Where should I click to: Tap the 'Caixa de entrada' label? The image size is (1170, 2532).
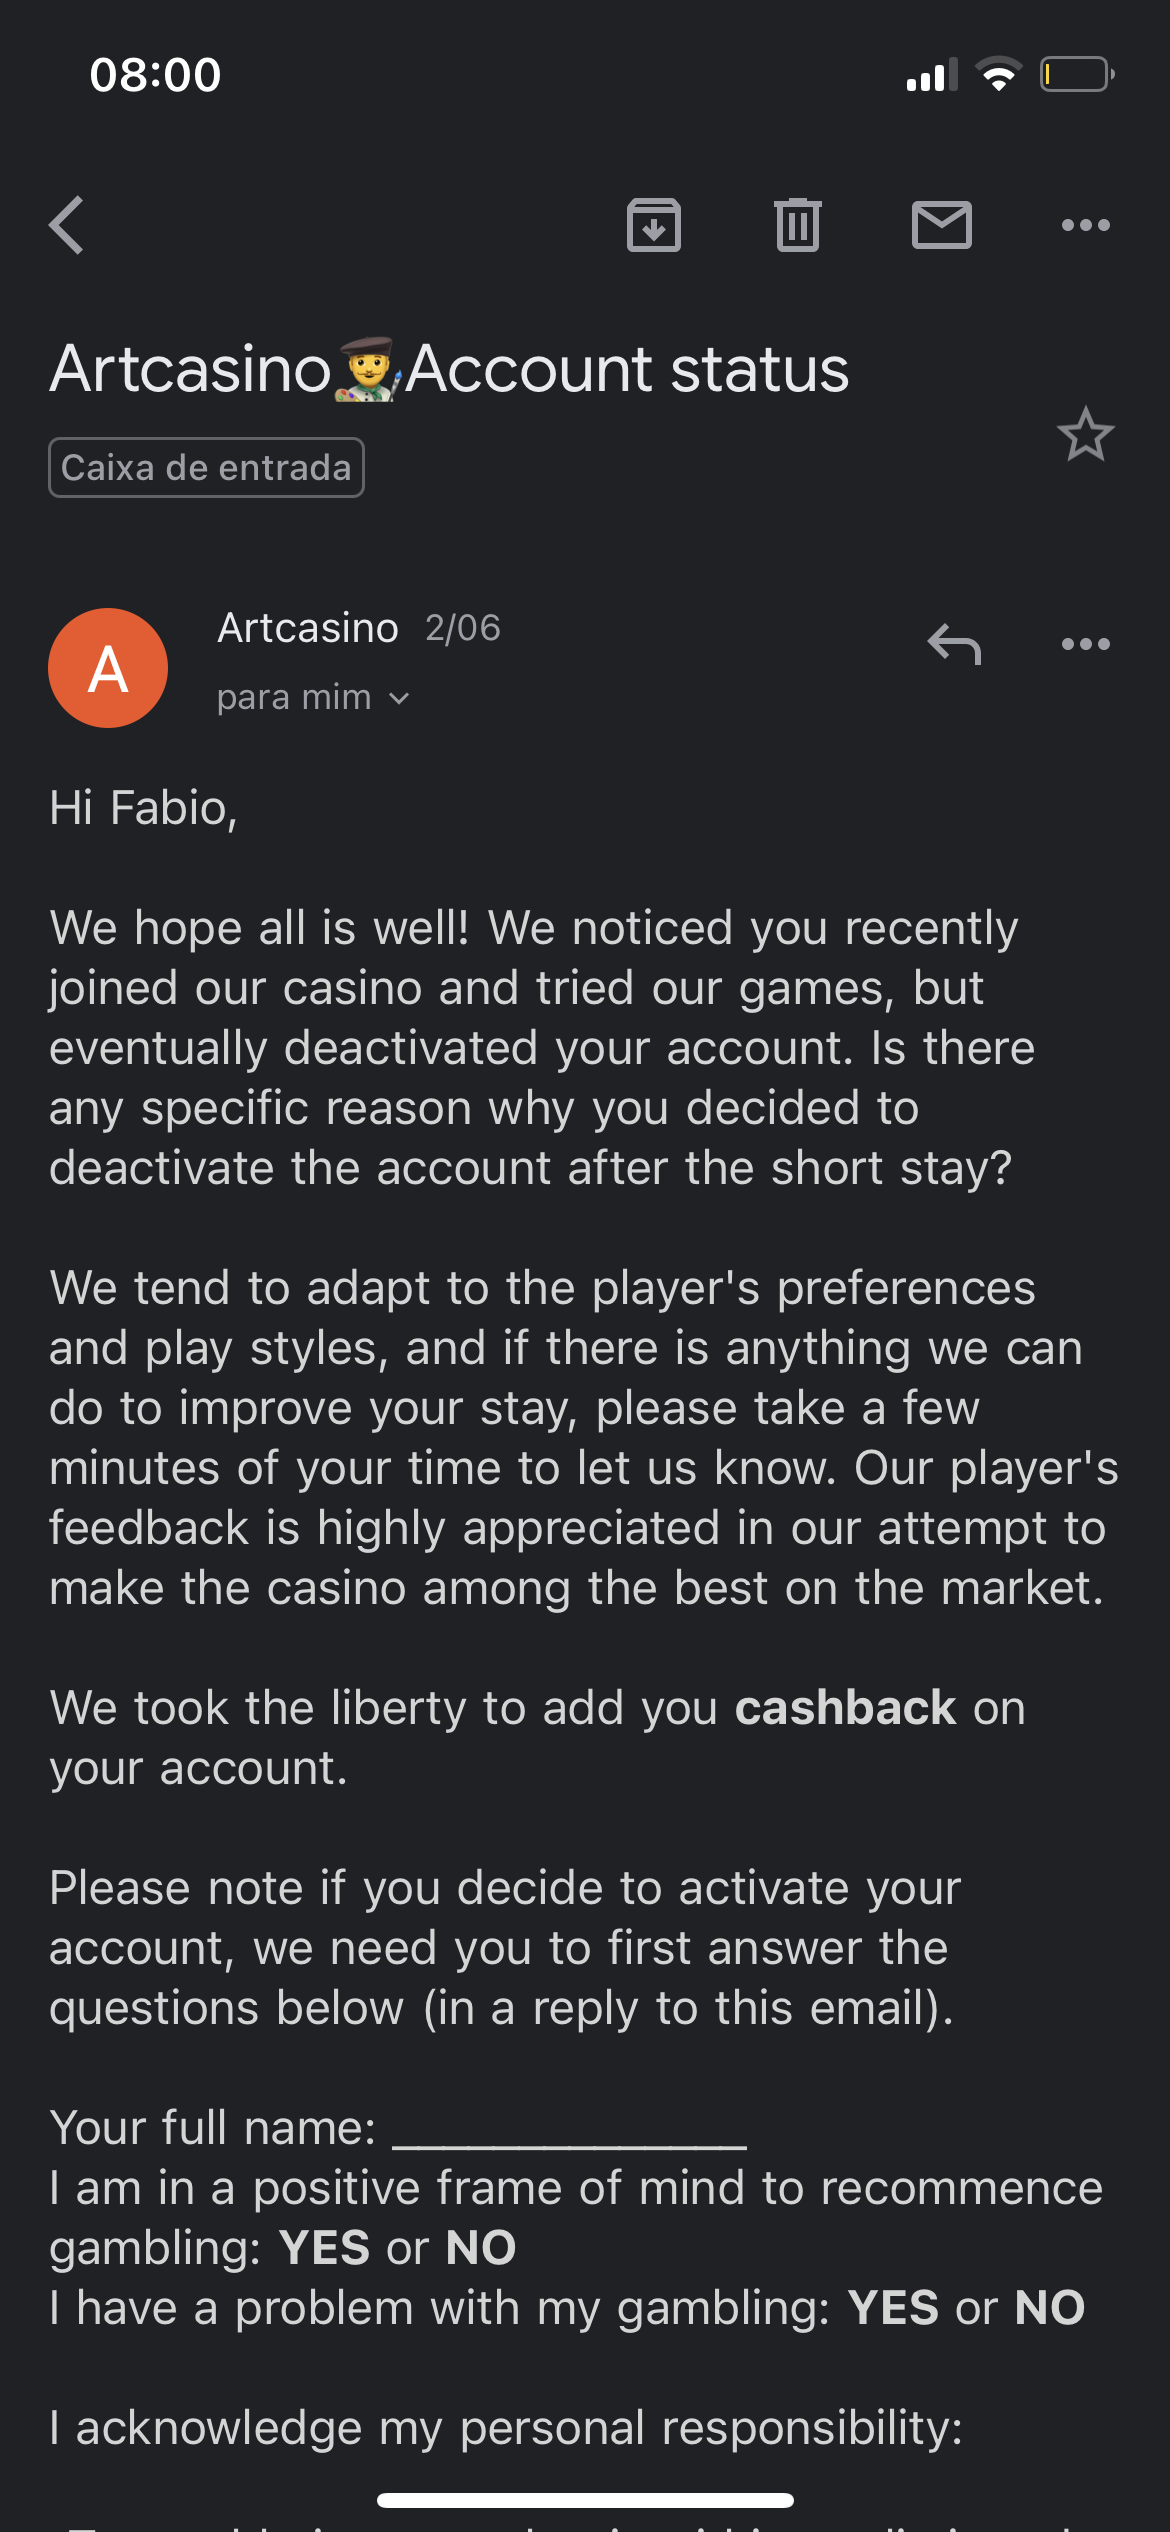point(206,468)
